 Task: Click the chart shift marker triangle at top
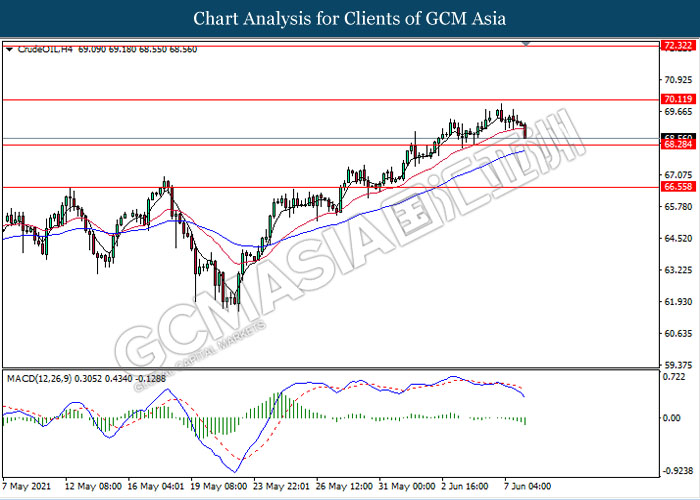pos(526,44)
